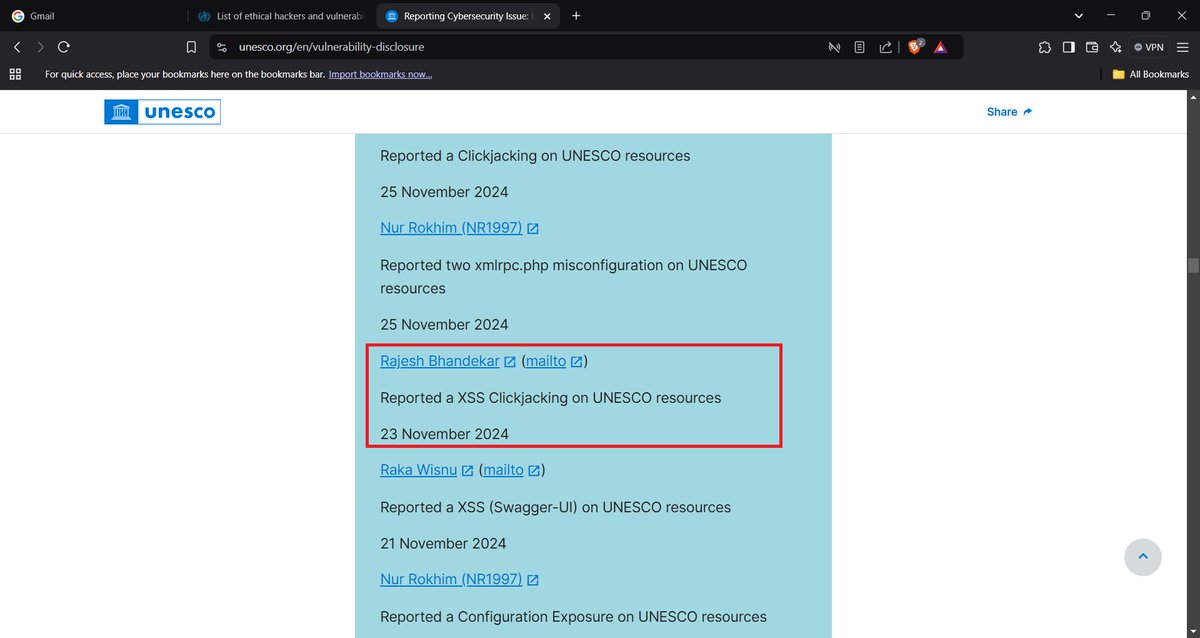Click Import bookmarks now link
The image size is (1200, 638).
click(380, 74)
